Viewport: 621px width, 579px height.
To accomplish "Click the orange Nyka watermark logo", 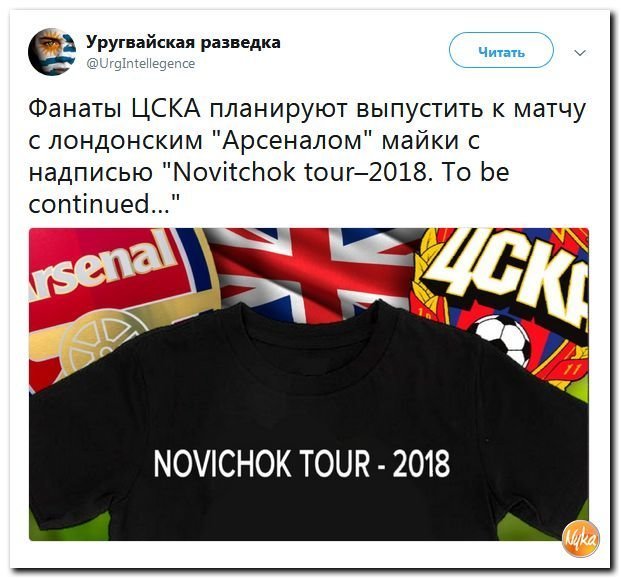I will tap(581, 538).
